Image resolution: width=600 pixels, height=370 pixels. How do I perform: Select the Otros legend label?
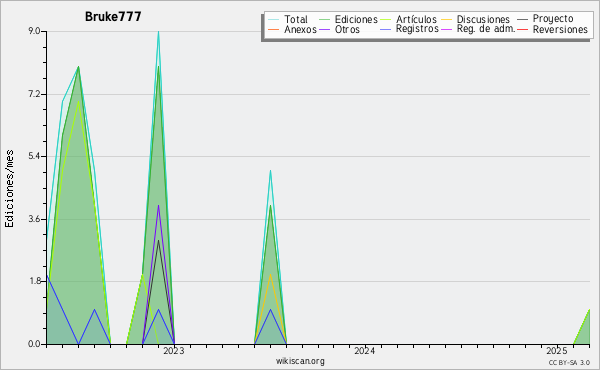[347, 29]
